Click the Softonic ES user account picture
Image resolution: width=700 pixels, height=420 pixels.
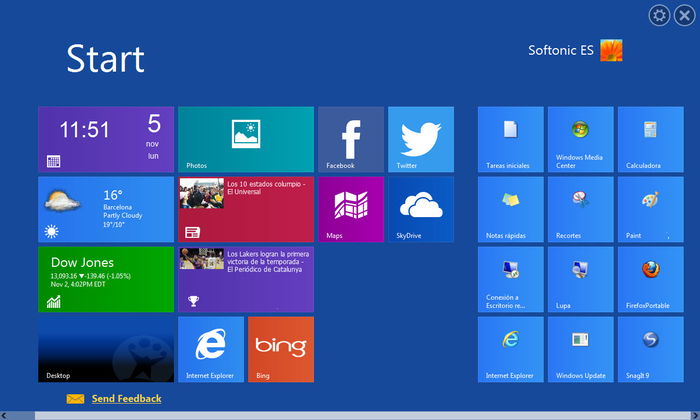click(611, 51)
